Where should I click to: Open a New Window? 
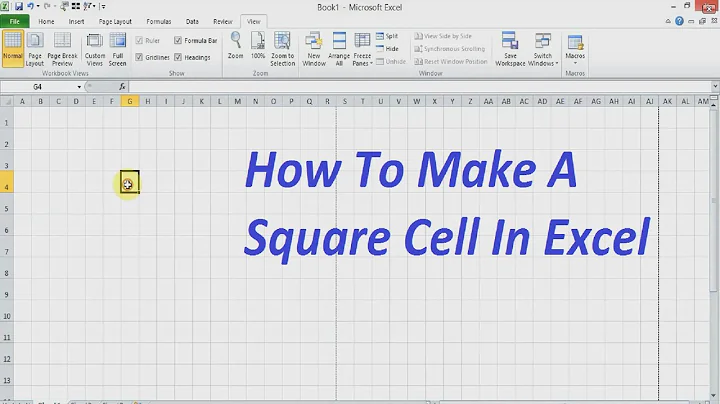click(x=314, y=49)
